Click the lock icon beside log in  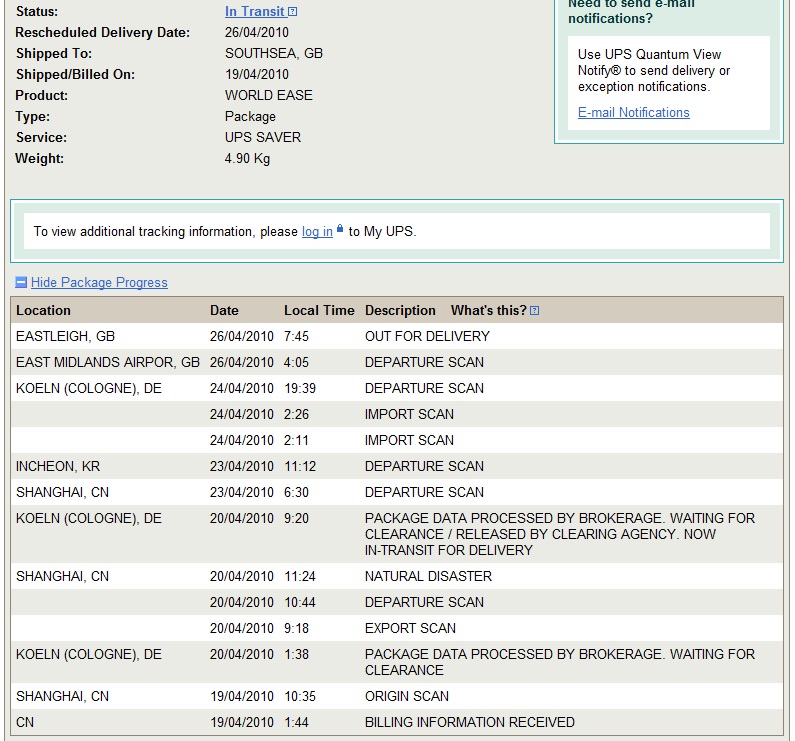tap(340, 229)
